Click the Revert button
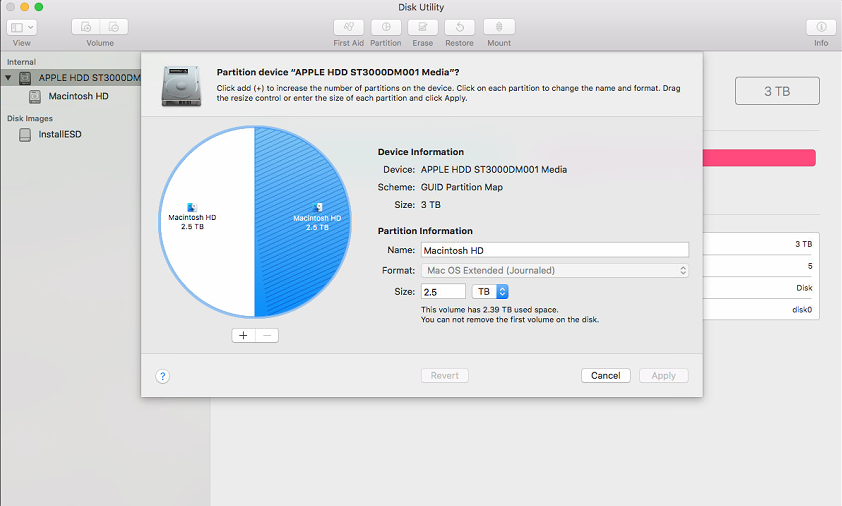 coord(445,375)
